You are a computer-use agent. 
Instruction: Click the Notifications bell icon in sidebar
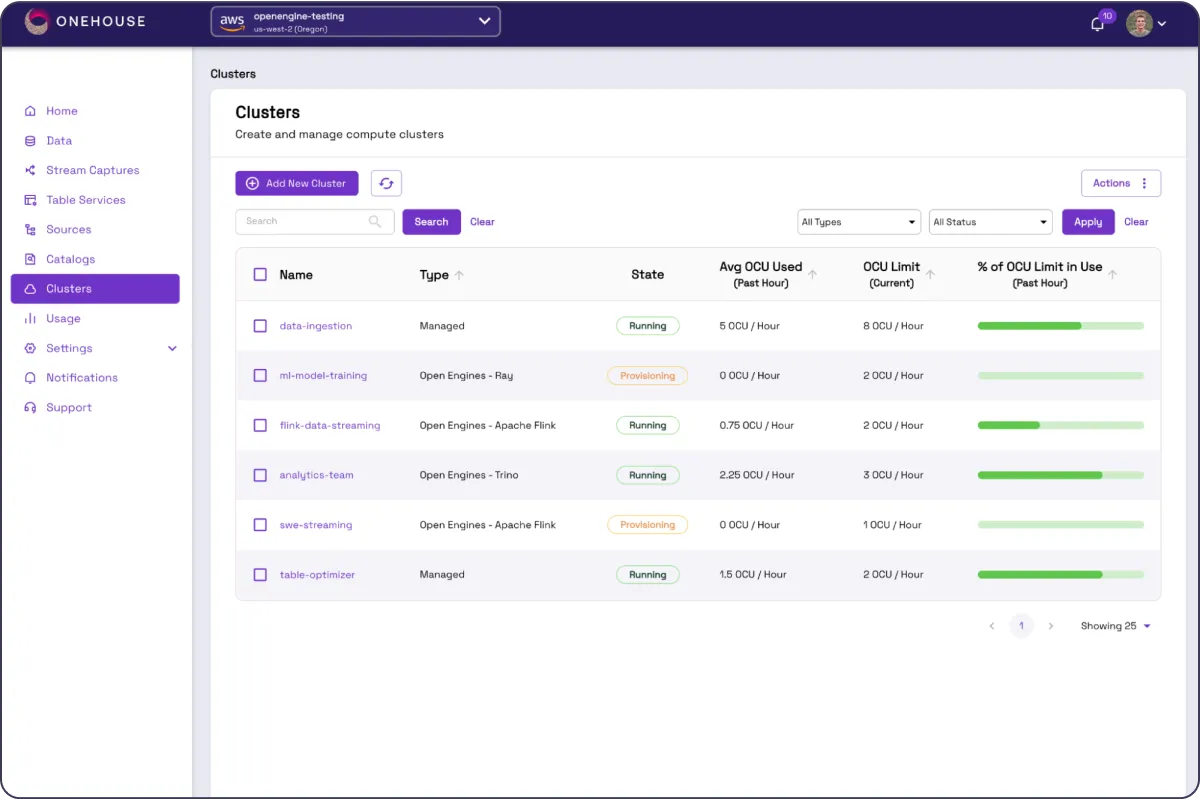click(30, 378)
